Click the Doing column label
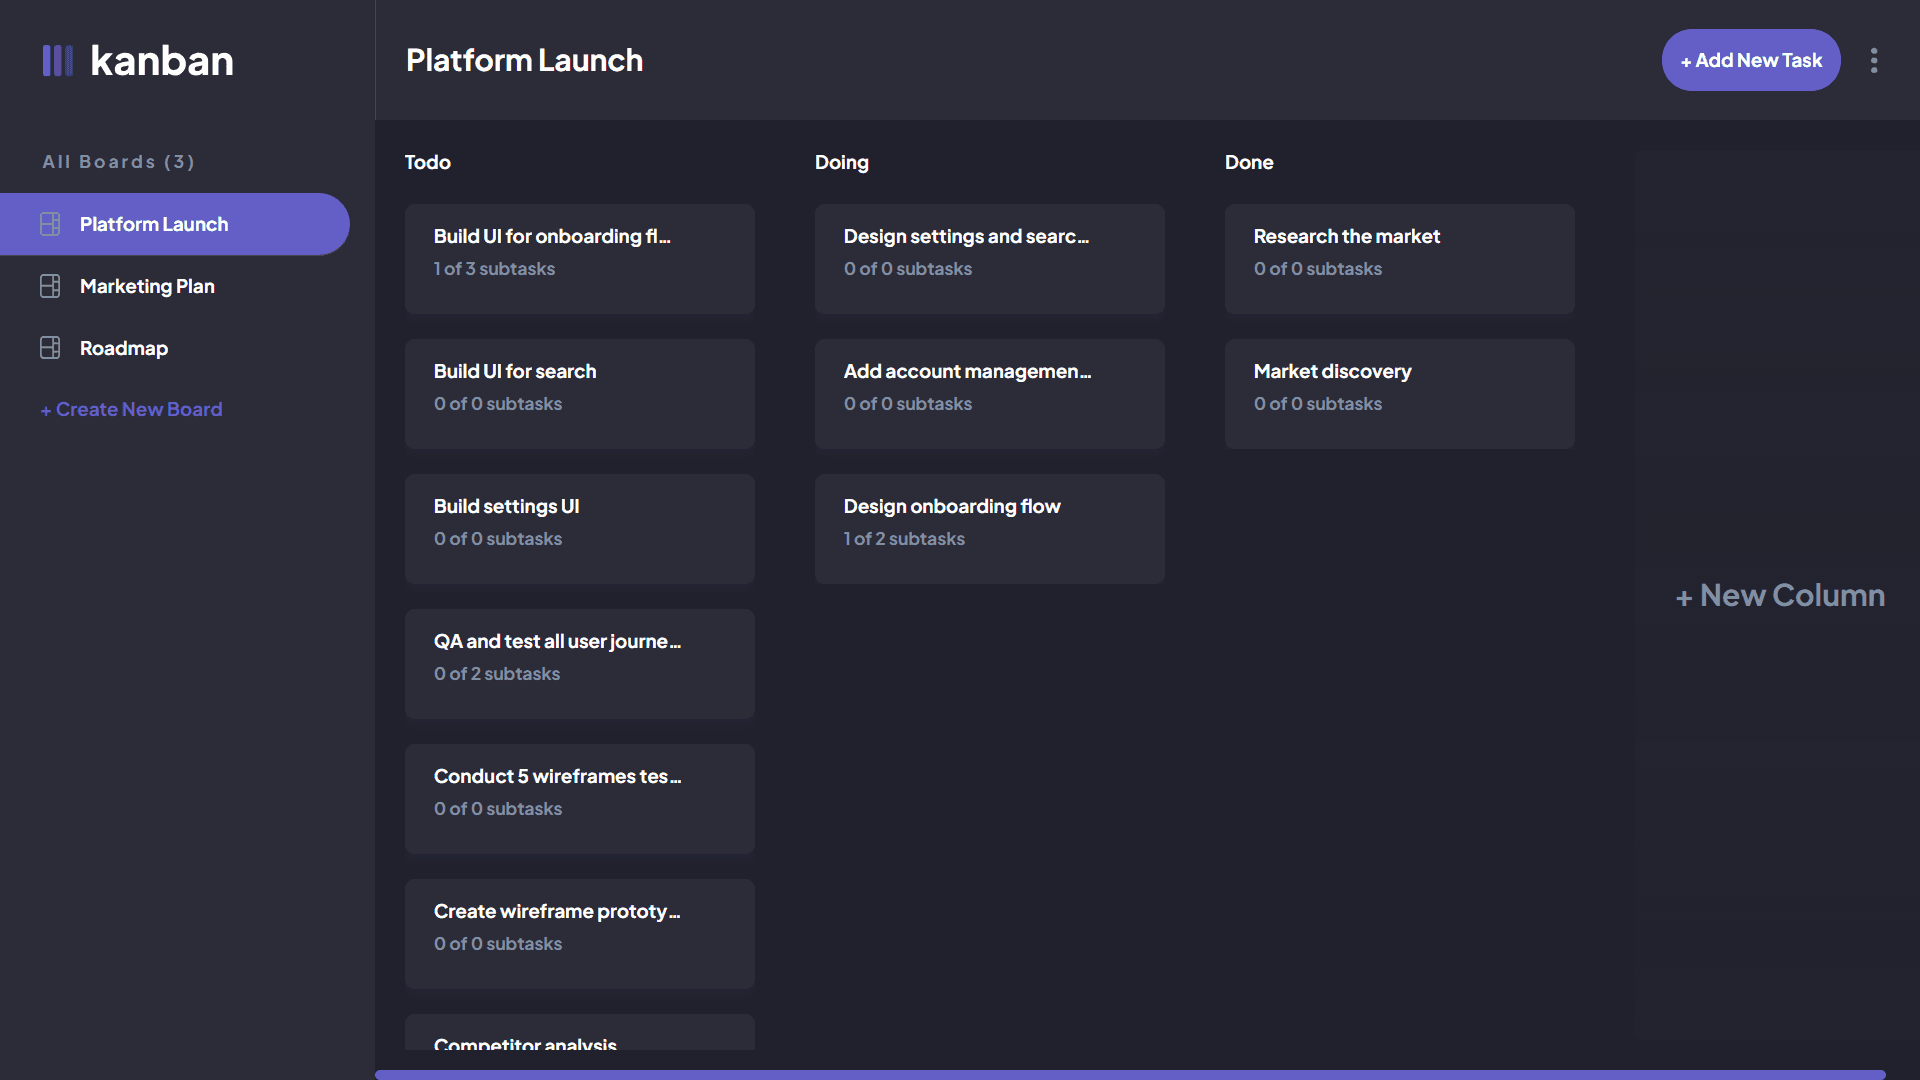This screenshot has height=1080, width=1920. (841, 160)
